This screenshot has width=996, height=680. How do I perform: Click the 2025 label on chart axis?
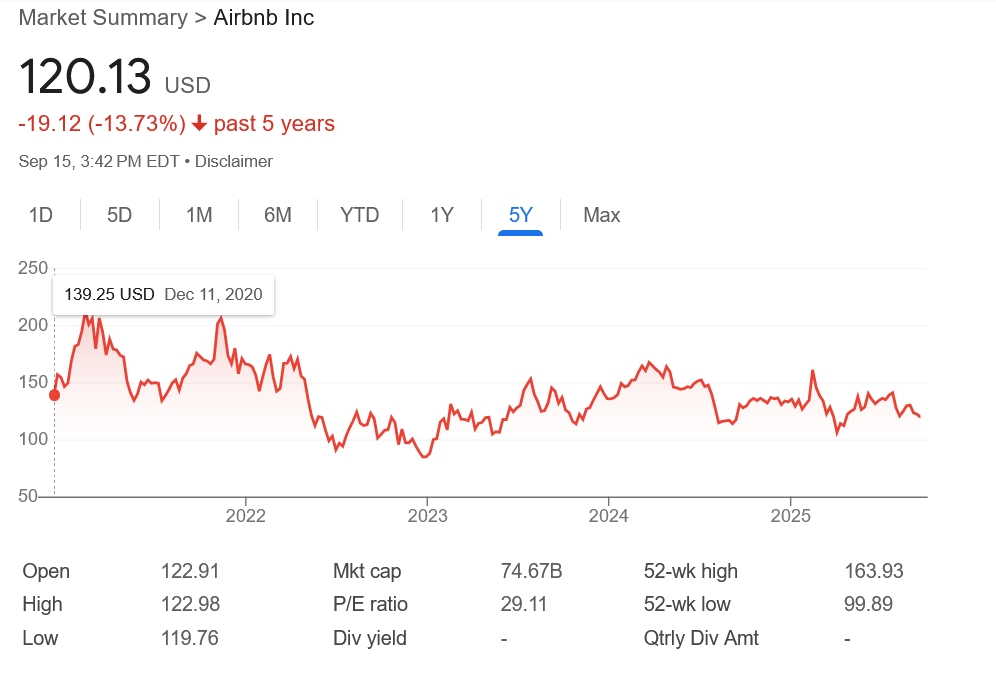[x=790, y=516]
